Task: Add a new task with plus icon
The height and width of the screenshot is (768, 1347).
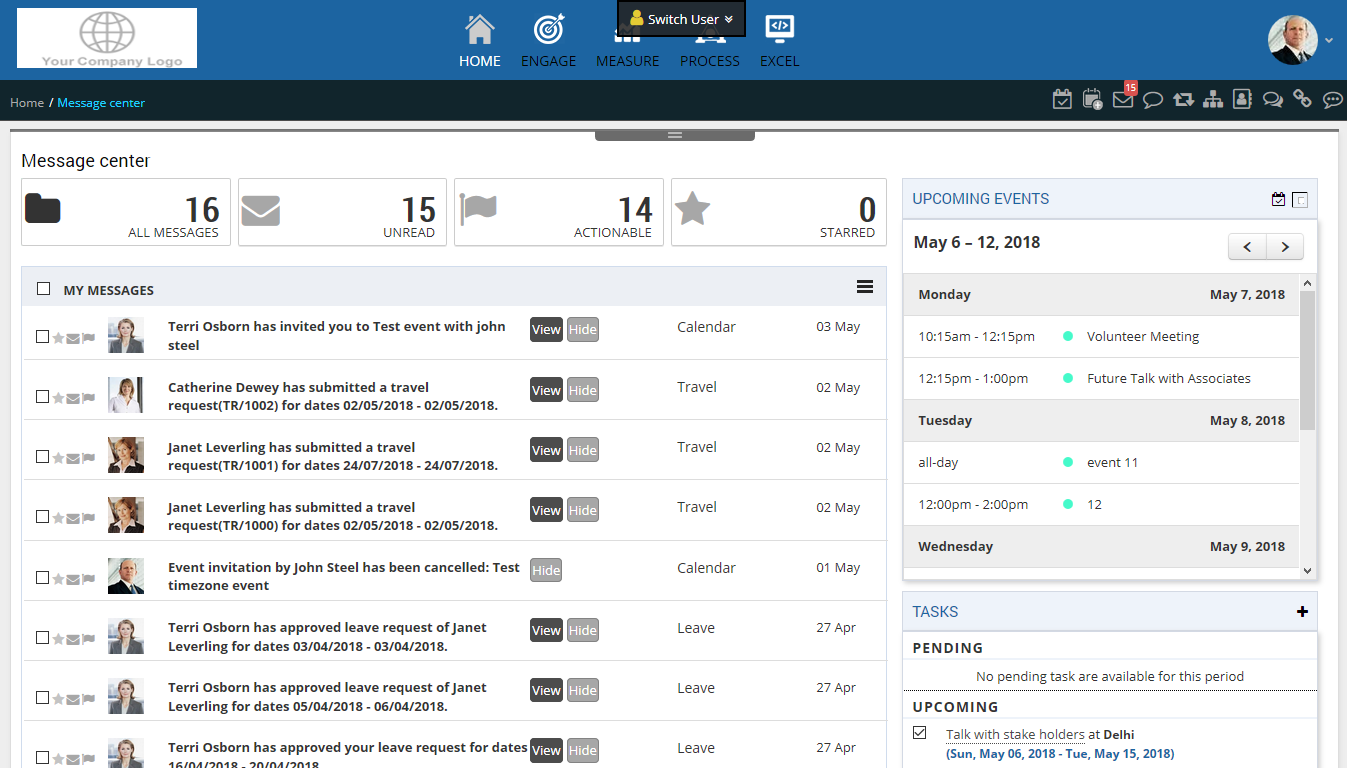Action: (x=1302, y=611)
